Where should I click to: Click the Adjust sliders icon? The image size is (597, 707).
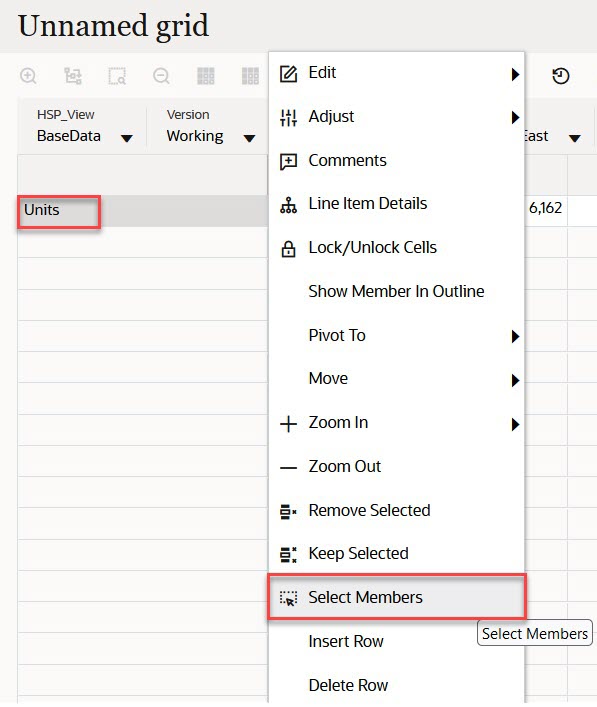click(289, 118)
